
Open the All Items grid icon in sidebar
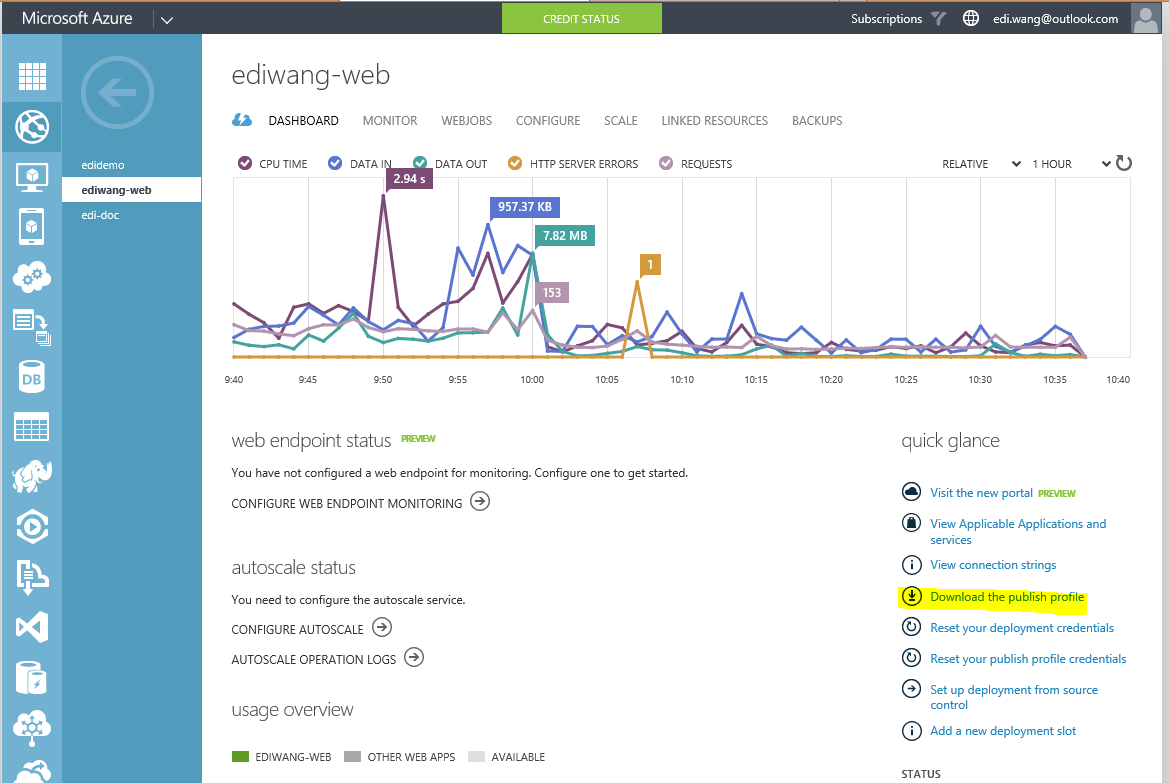(31, 76)
